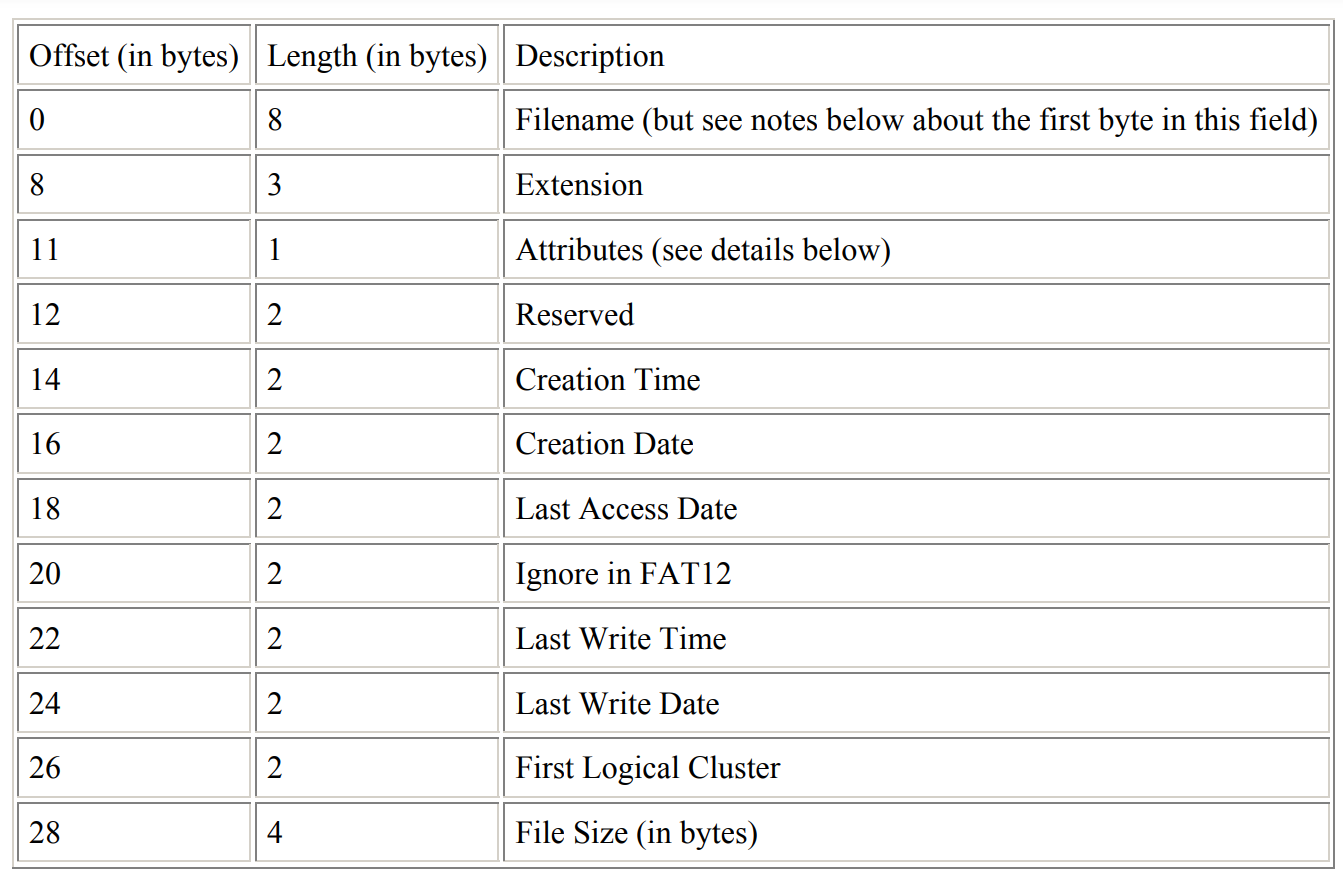Select the Filename description cell
The height and width of the screenshot is (878, 1343).
(915, 120)
